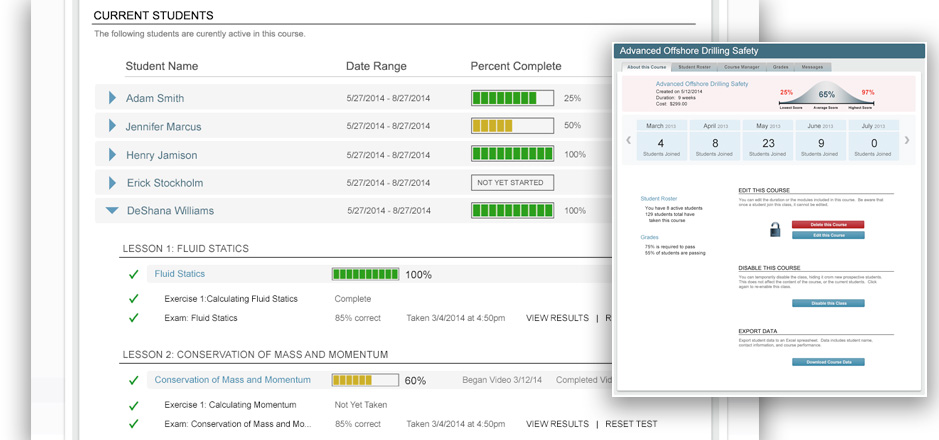Viewport: 939px width, 440px height.
Task: Open View Results for Fluid Statics exam
Action: tap(557, 318)
